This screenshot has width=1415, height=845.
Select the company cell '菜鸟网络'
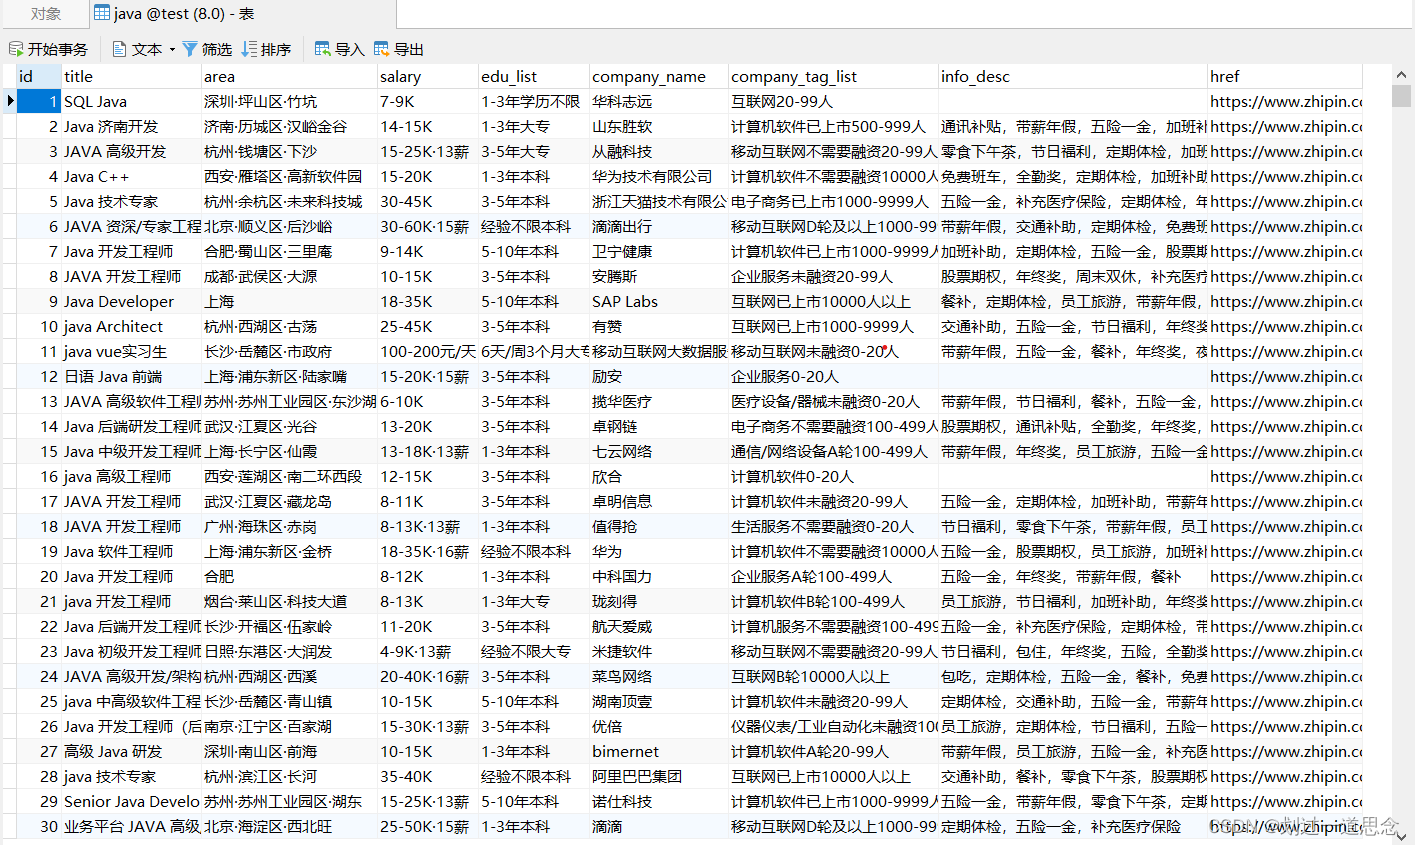click(659, 676)
